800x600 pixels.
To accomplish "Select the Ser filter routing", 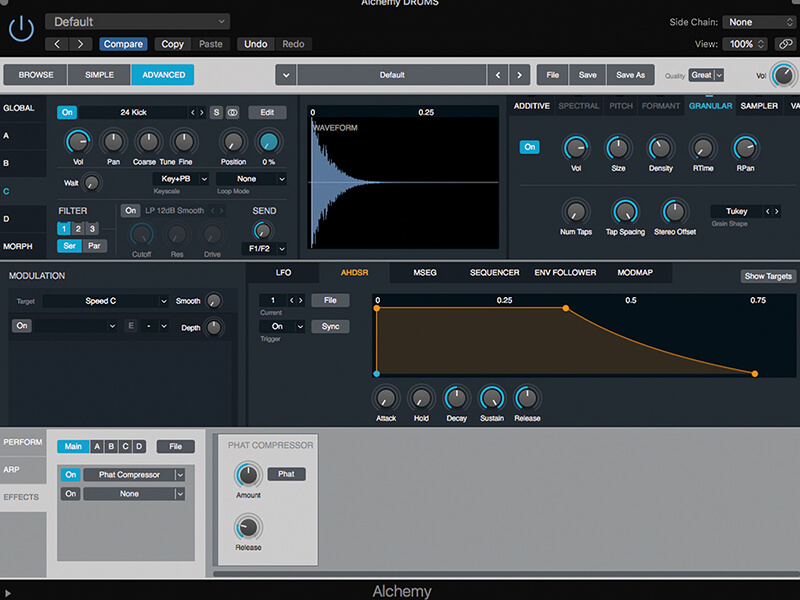I will pos(69,246).
